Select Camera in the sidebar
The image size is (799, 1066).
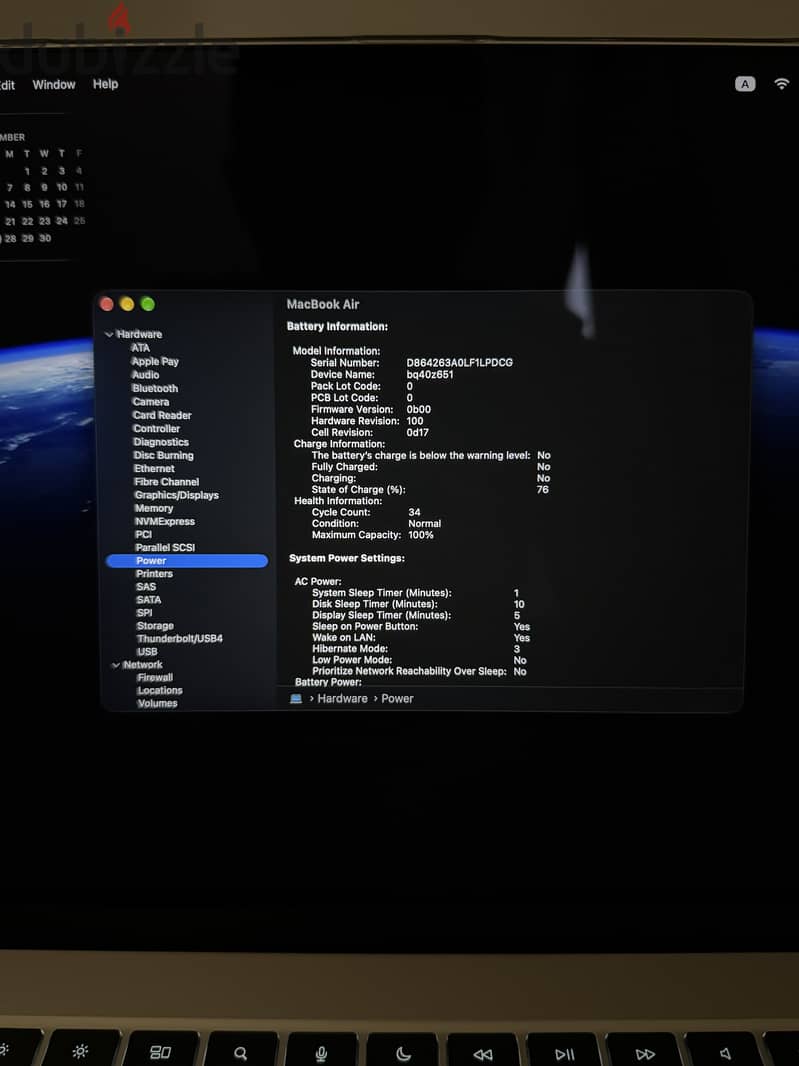click(x=151, y=402)
